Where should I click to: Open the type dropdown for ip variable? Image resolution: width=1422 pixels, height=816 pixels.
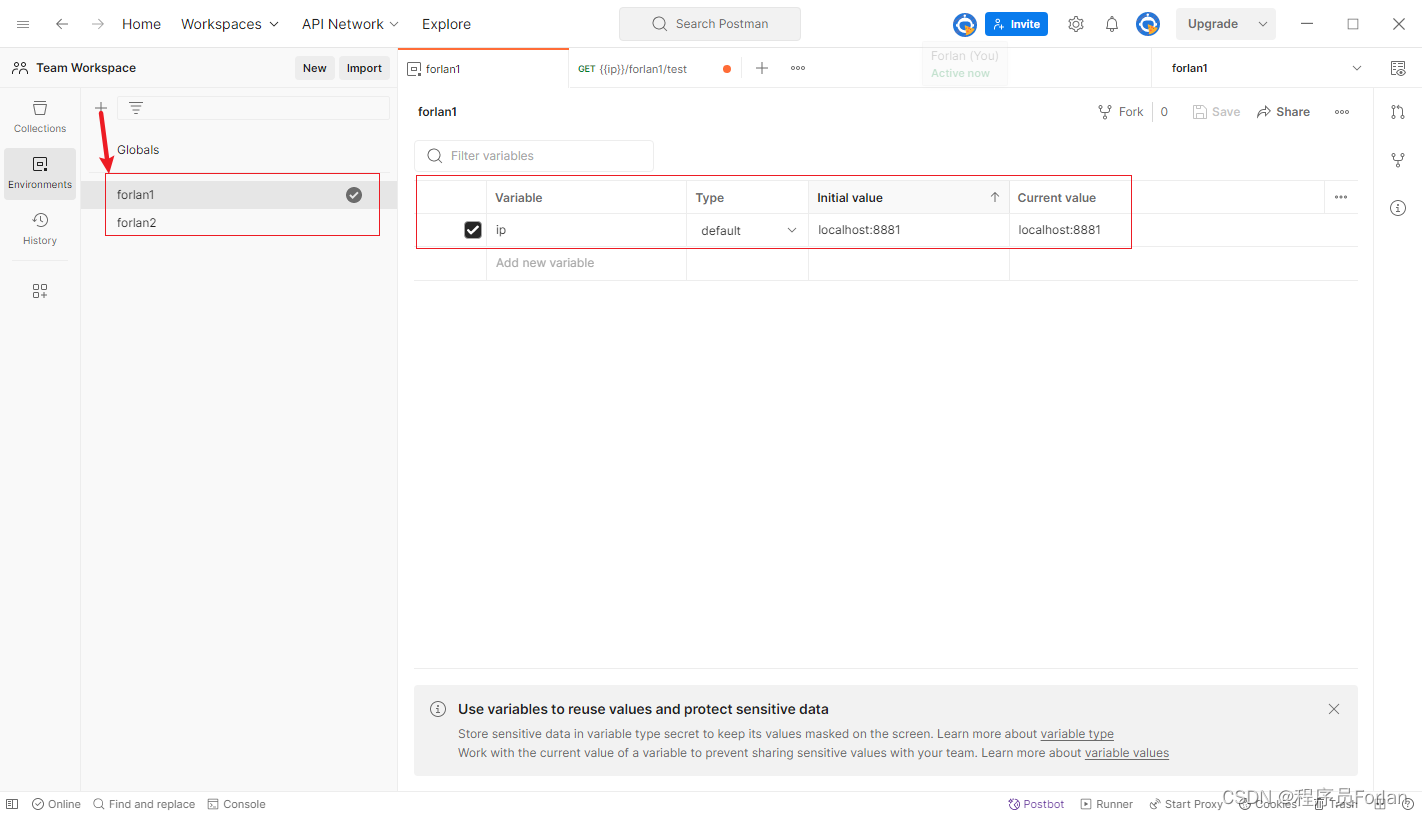(x=748, y=230)
